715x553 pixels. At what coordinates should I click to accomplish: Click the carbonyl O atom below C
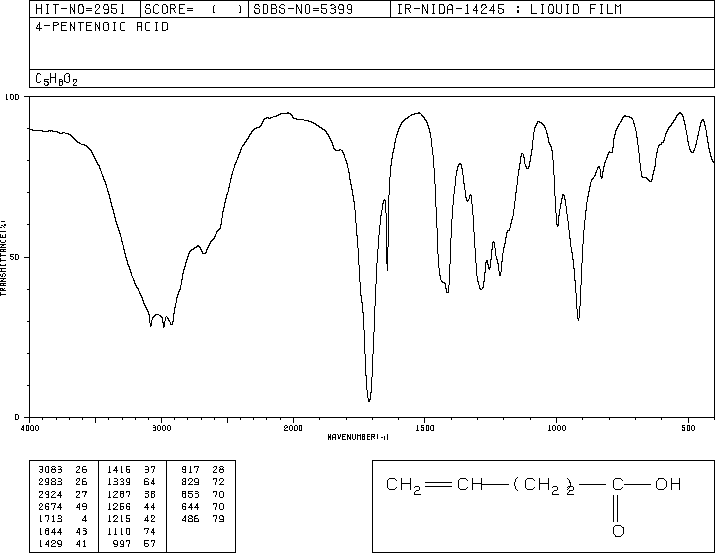click(x=618, y=531)
